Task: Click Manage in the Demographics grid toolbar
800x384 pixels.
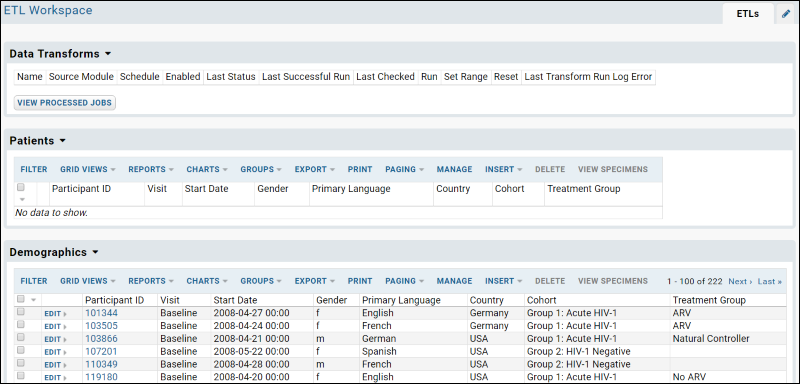Action: pos(455,281)
